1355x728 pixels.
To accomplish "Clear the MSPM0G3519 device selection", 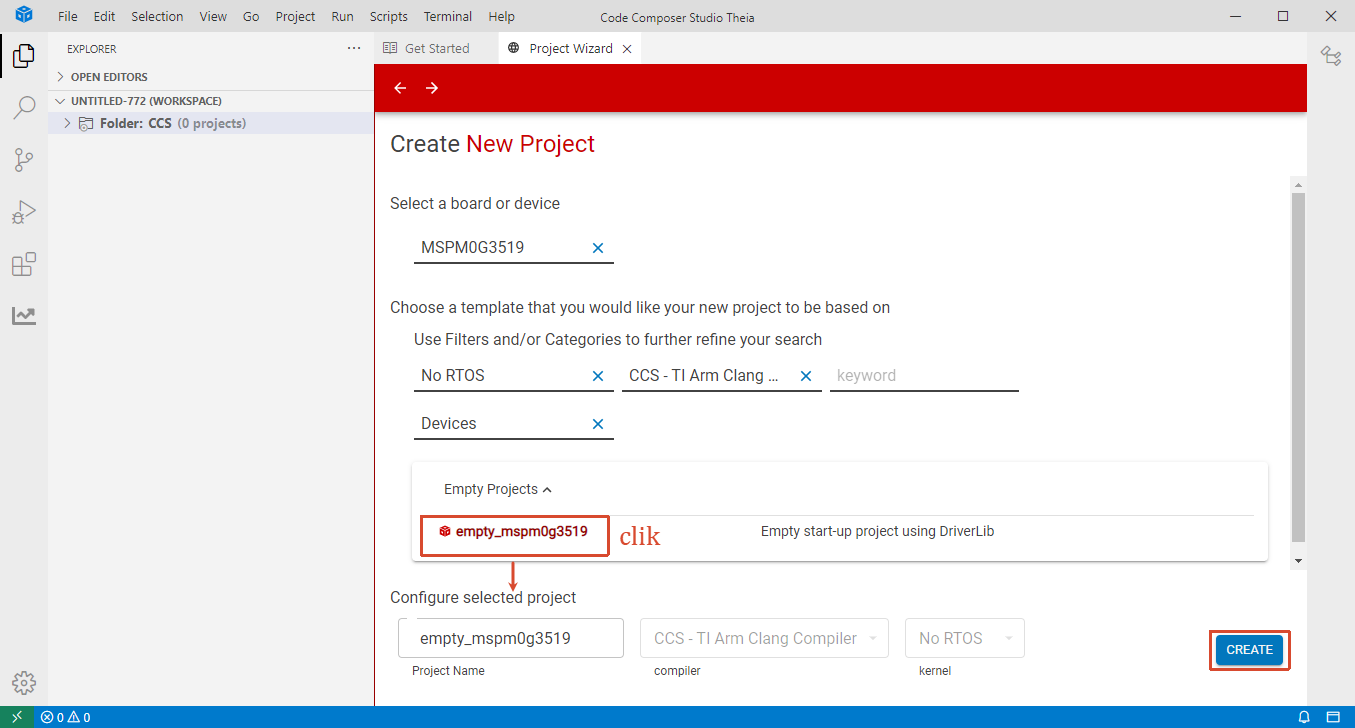I will tap(598, 248).
